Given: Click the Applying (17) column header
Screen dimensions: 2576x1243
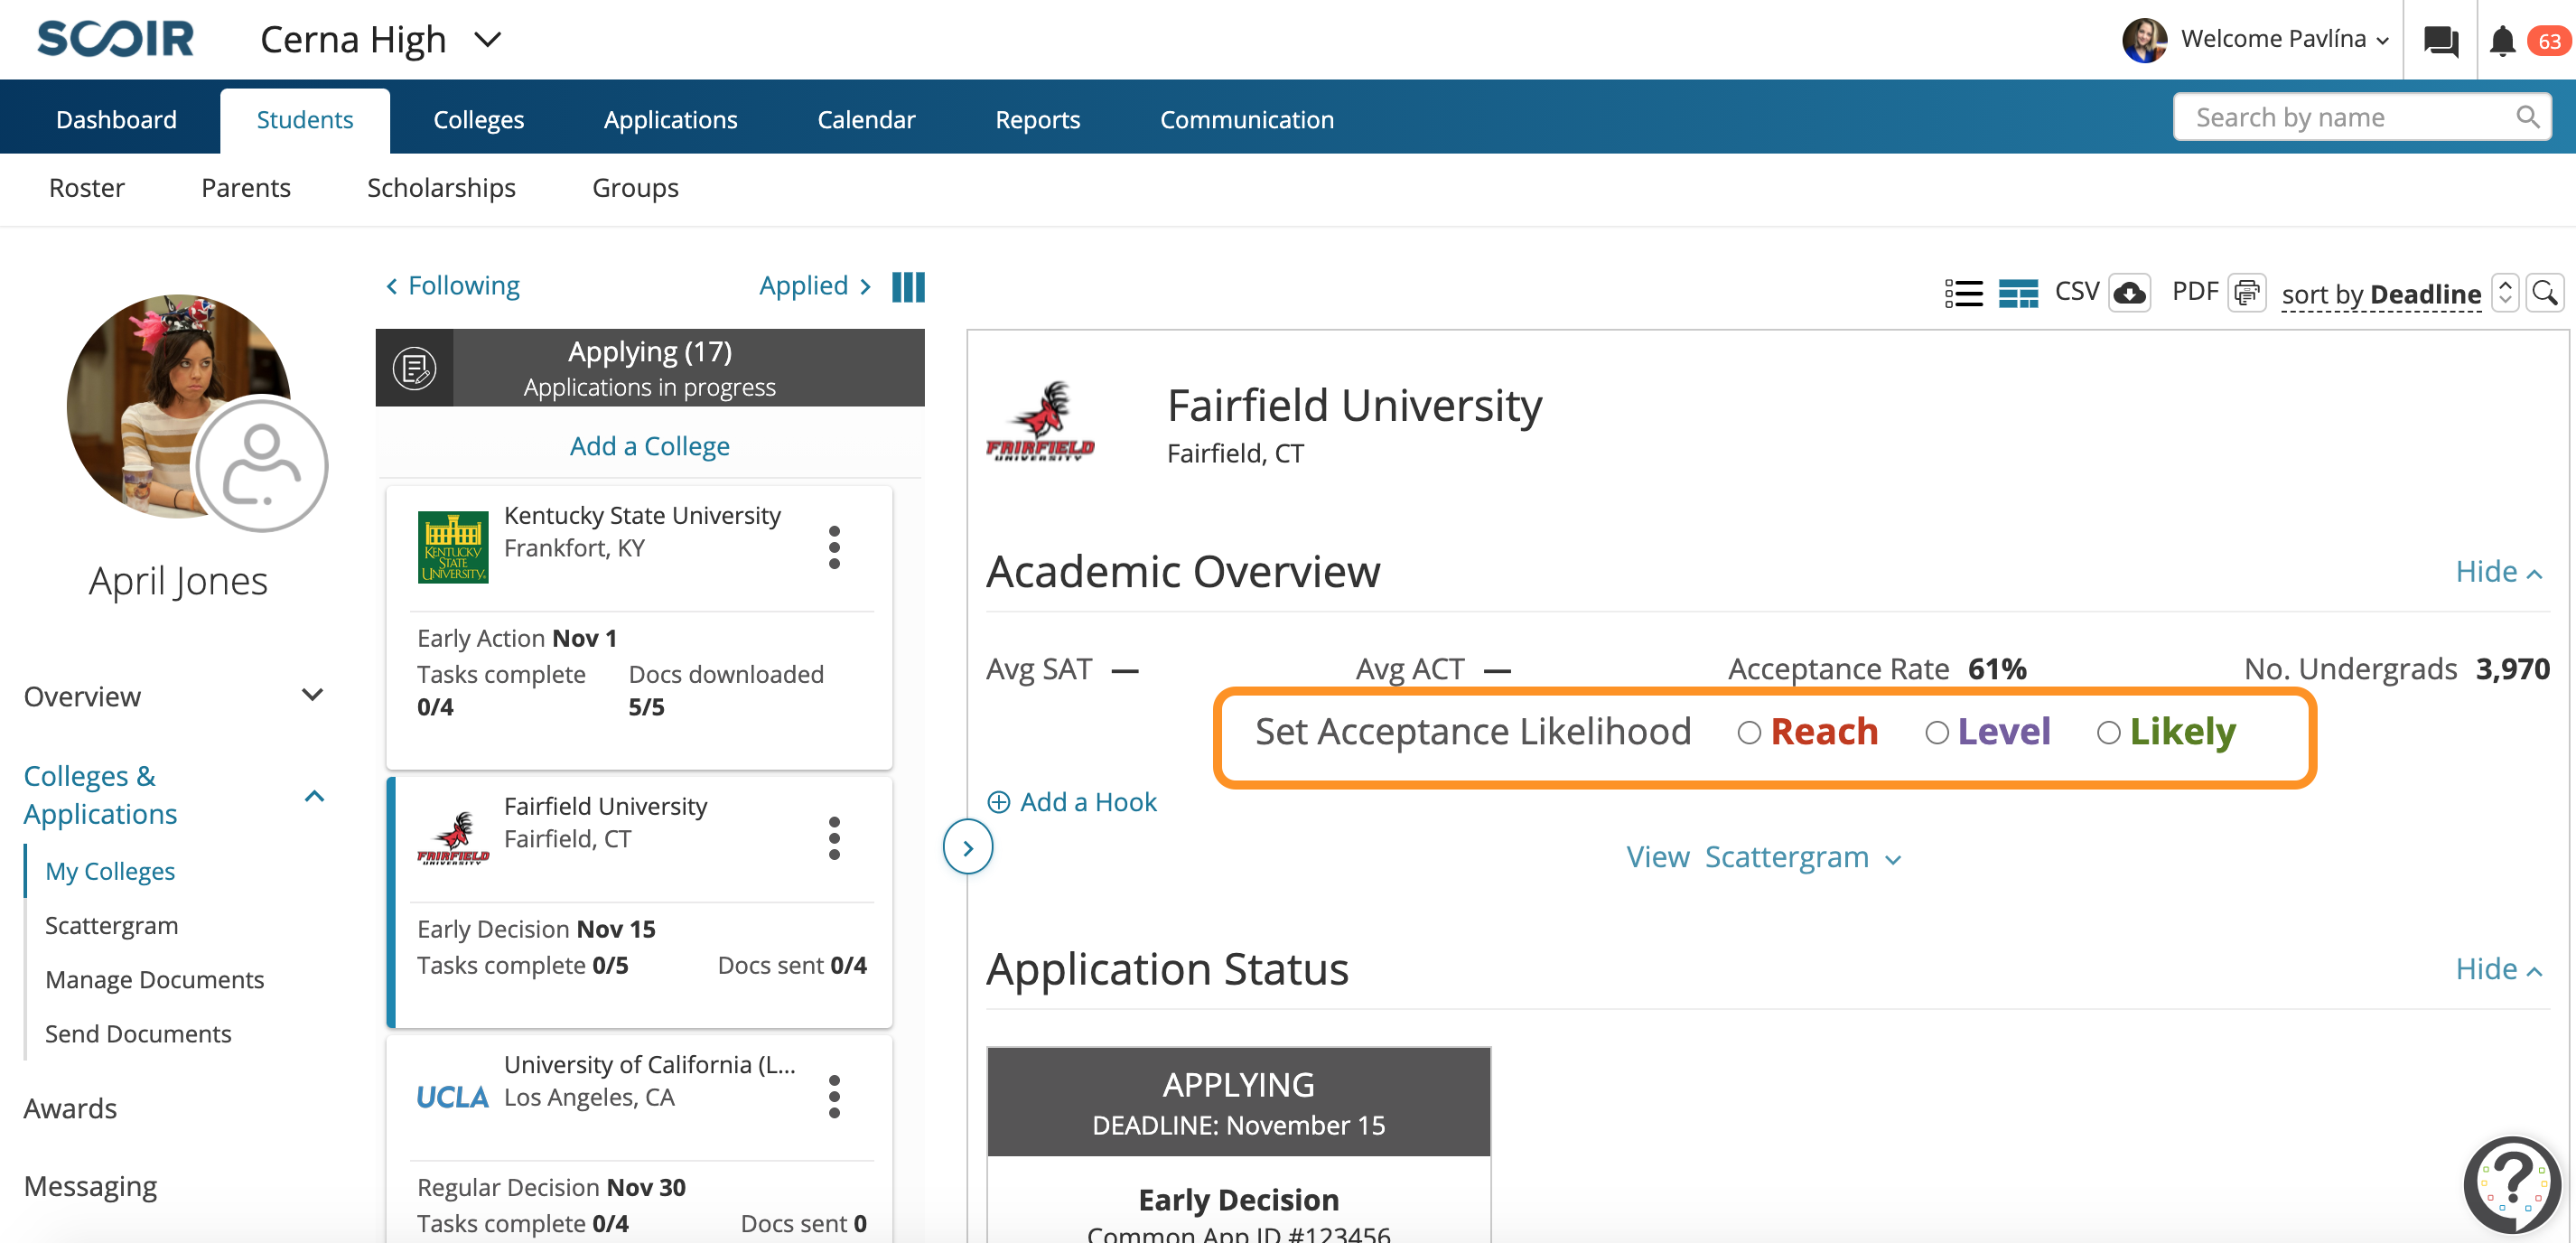Looking at the screenshot, I should [649, 368].
